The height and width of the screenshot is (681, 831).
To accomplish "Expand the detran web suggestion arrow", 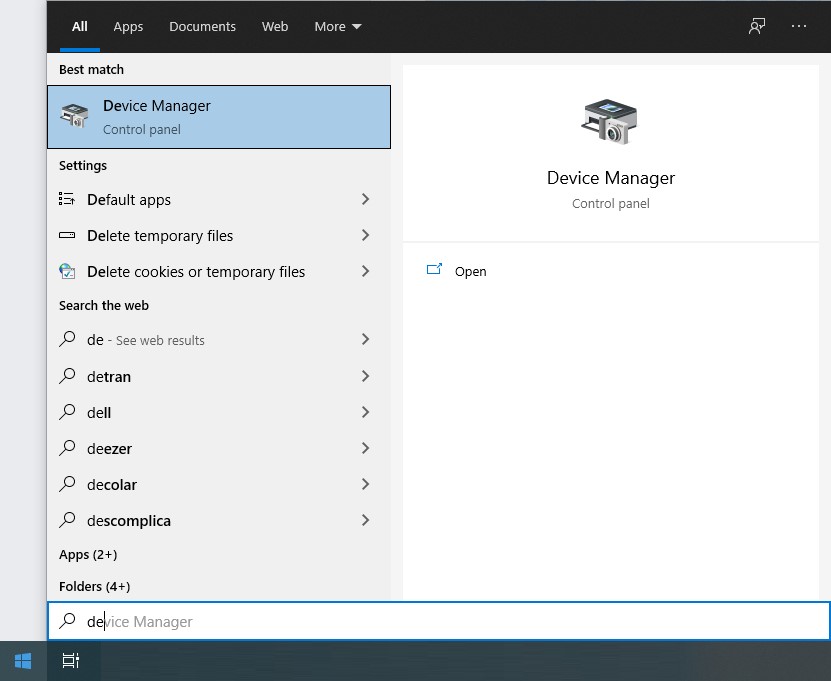I will (x=365, y=376).
